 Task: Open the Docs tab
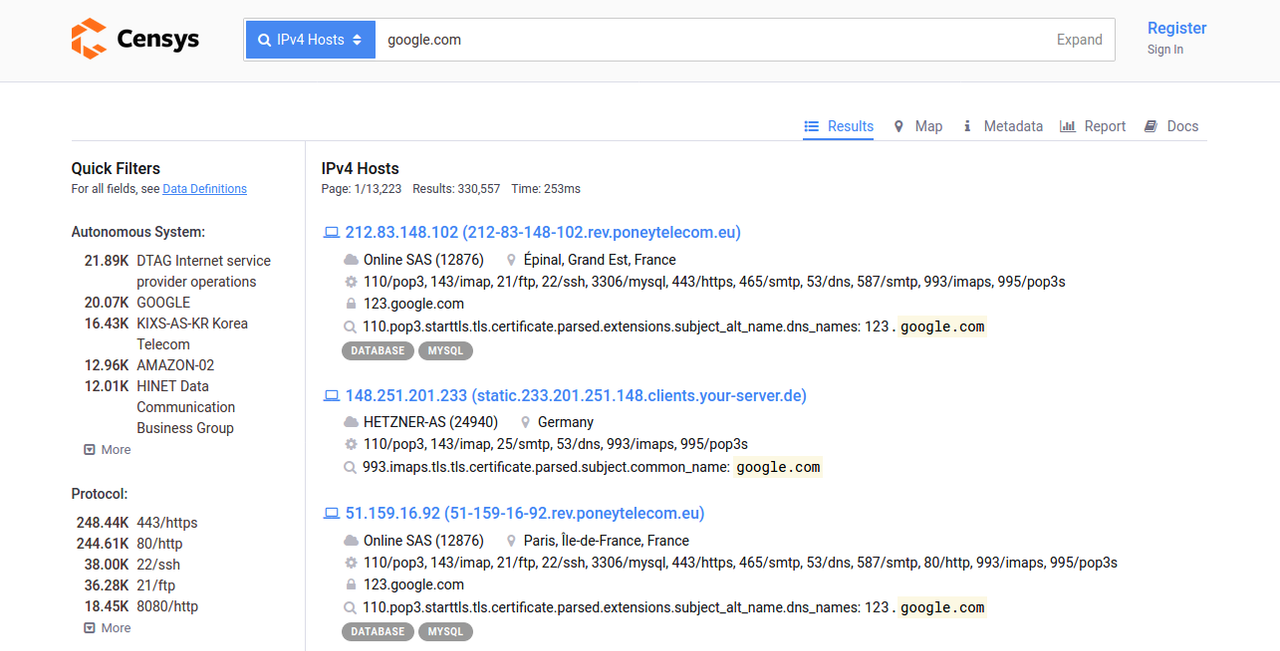tap(1171, 126)
